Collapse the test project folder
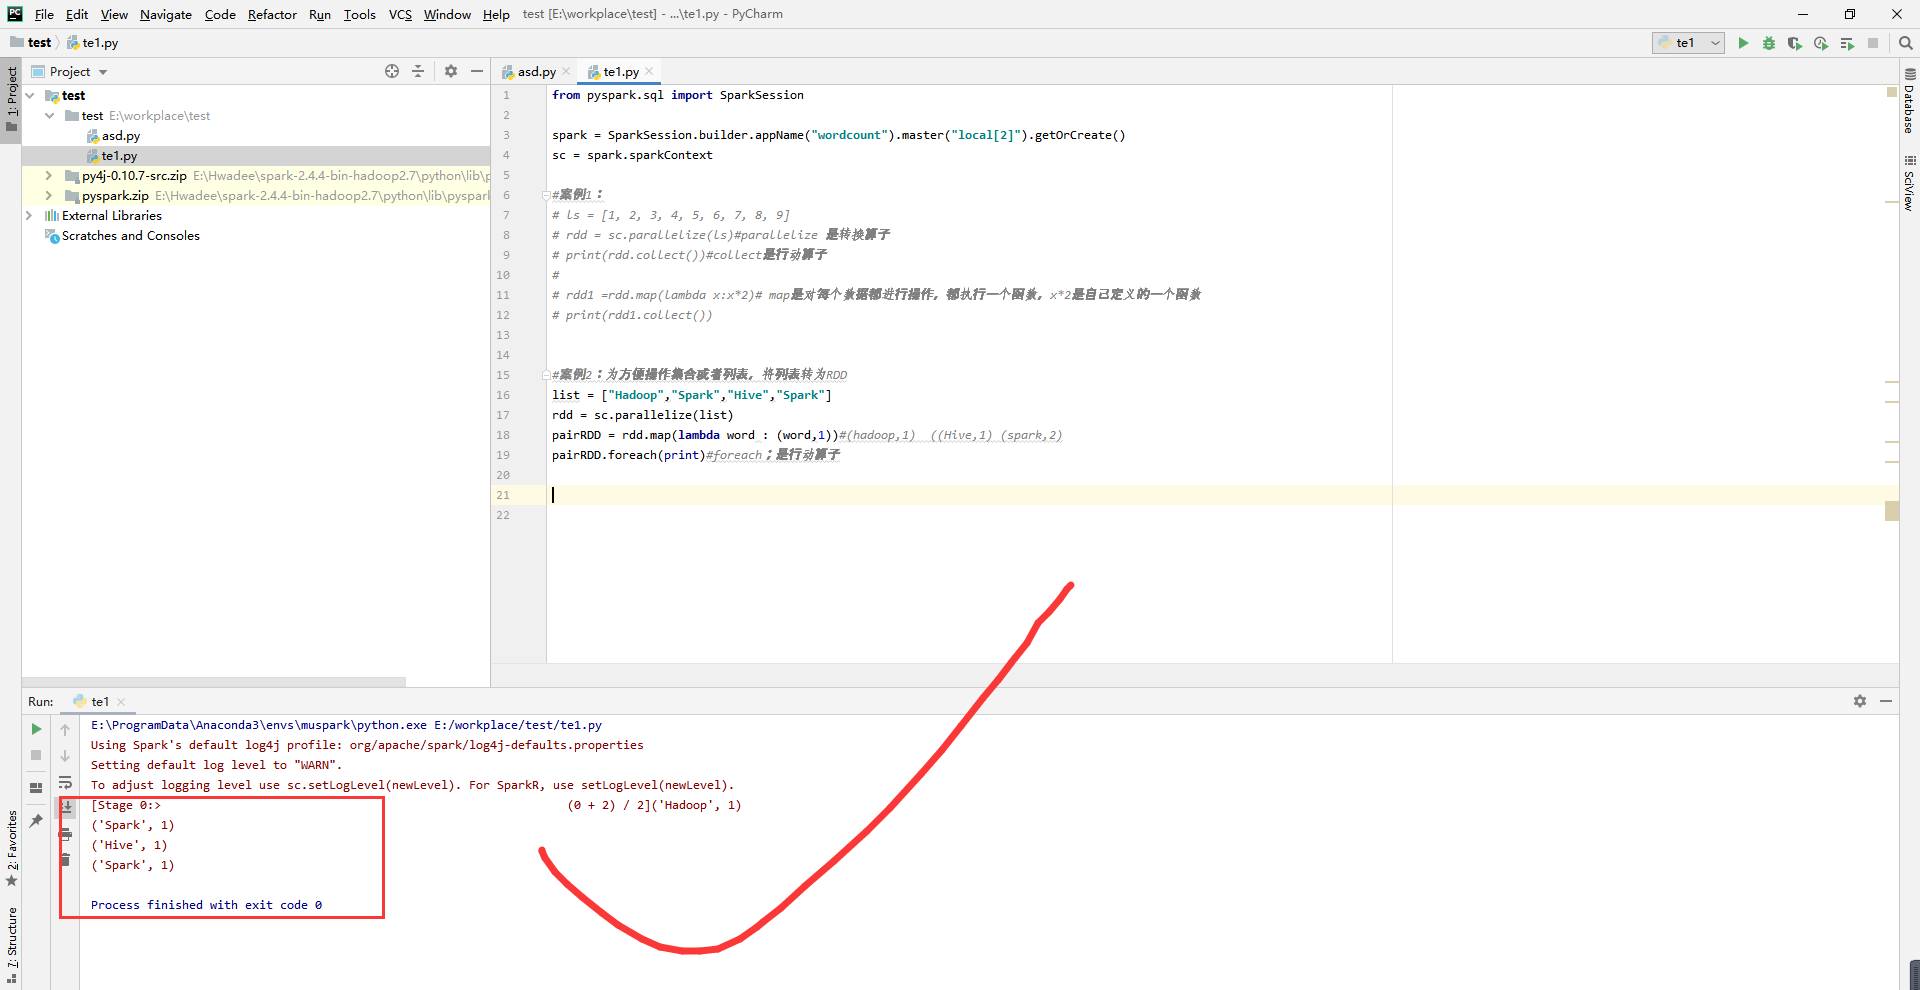Viewport: 1920px width, 990px height. tap(30, 95)
